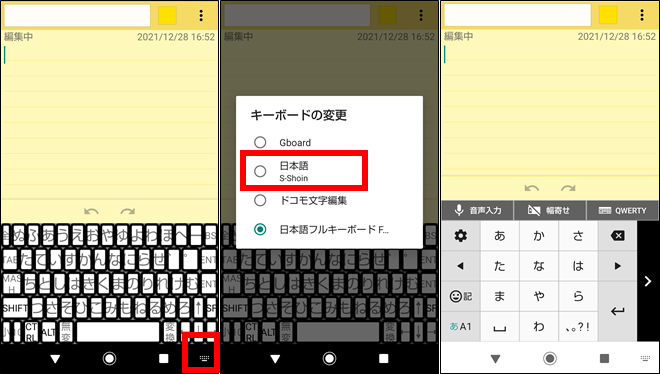Tap the あ key on S-Shoin keyboard

500,236
